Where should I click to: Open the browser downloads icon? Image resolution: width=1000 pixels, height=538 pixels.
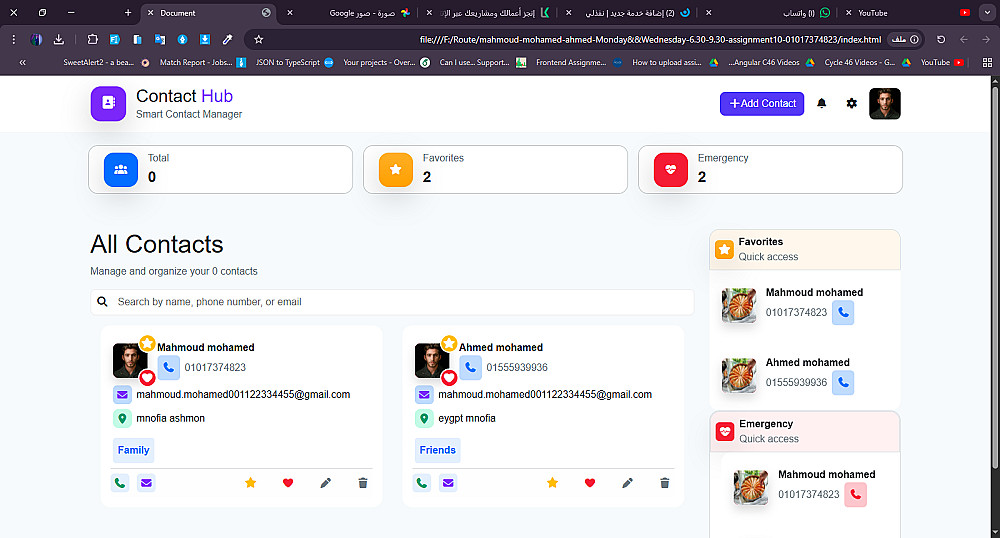[59, 40]
